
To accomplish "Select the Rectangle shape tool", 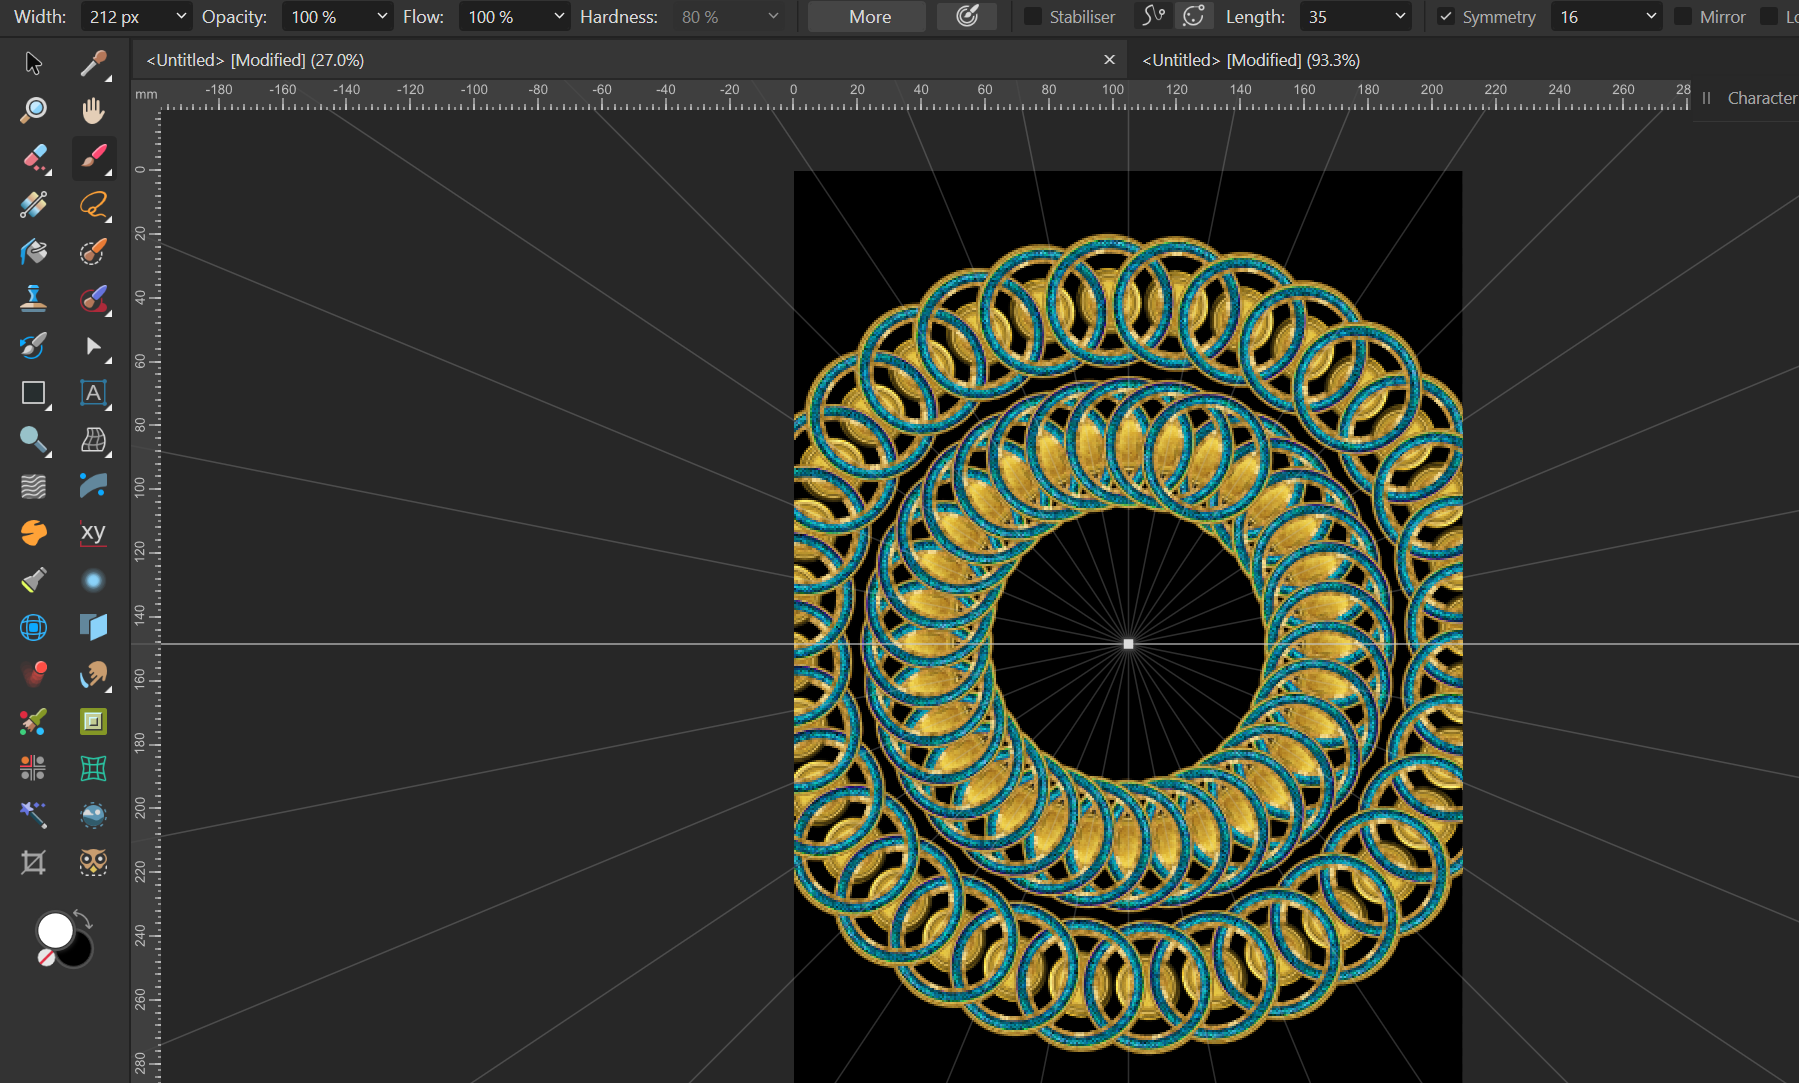I will click(33, 393).
